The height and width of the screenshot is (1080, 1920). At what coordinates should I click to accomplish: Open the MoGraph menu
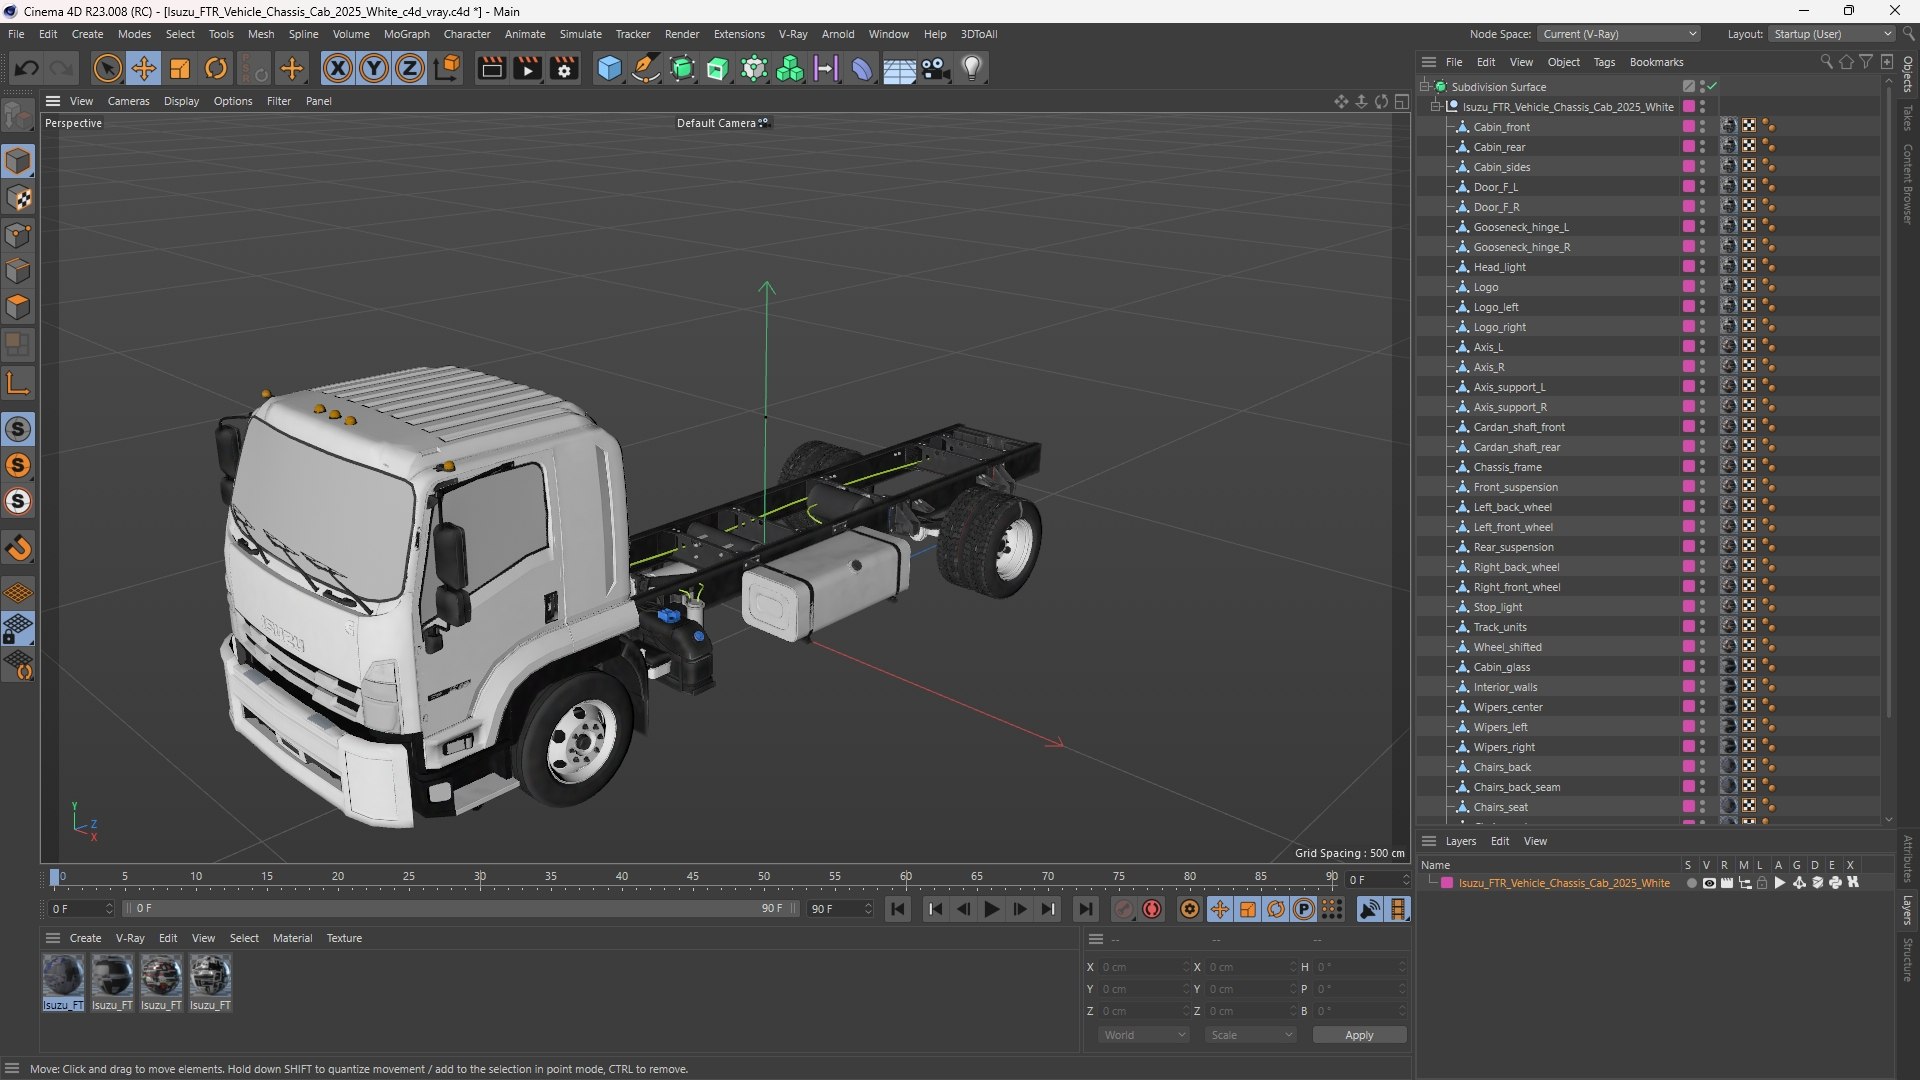click(x=406, y=34)
